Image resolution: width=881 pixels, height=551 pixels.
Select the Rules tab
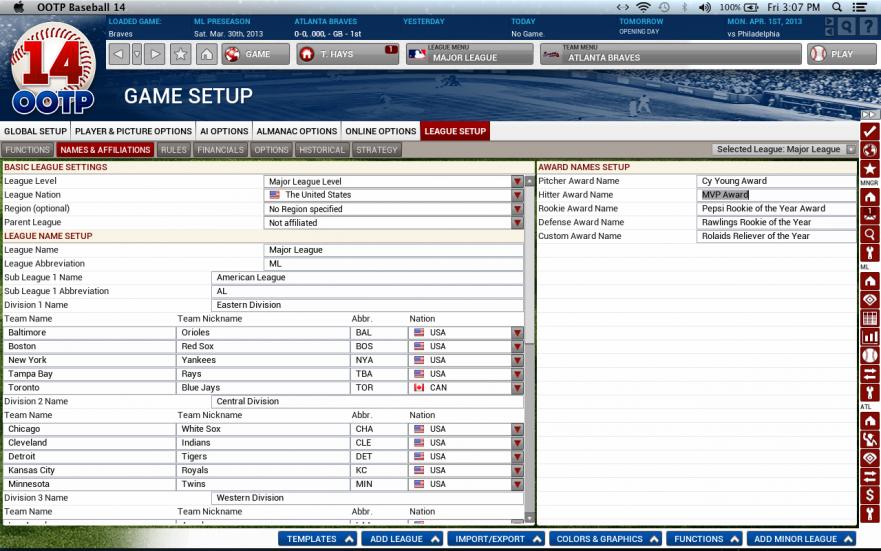pos(174,150)
